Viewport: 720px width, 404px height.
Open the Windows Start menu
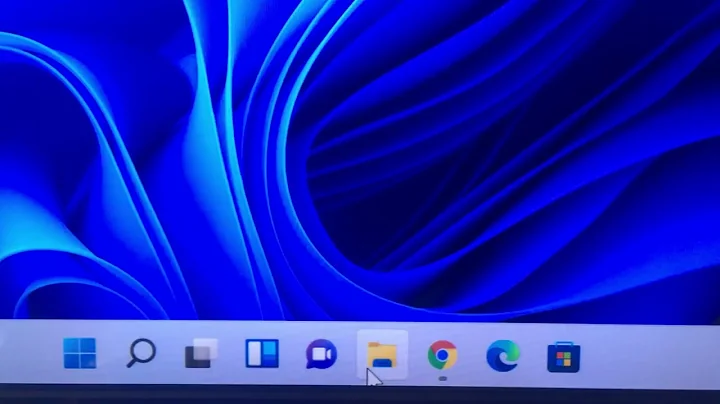[80, 353]
